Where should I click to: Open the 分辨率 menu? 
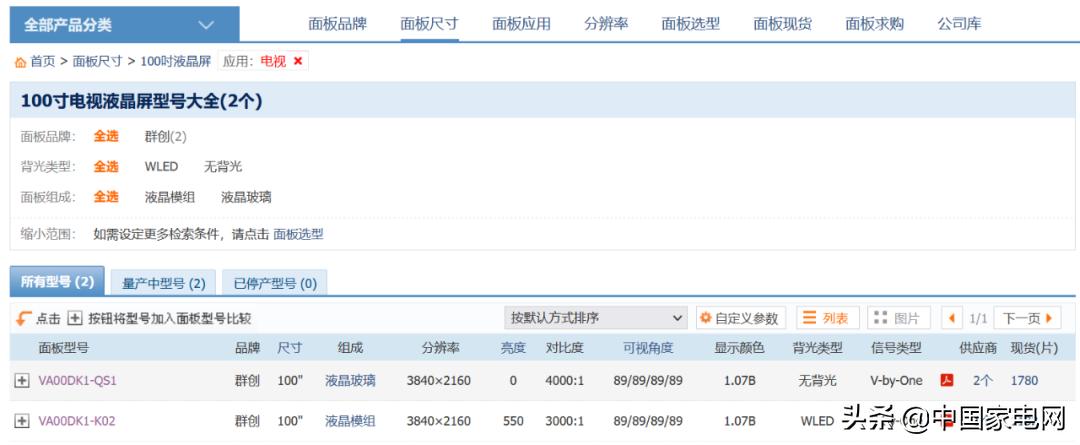(x=606, y=24)
